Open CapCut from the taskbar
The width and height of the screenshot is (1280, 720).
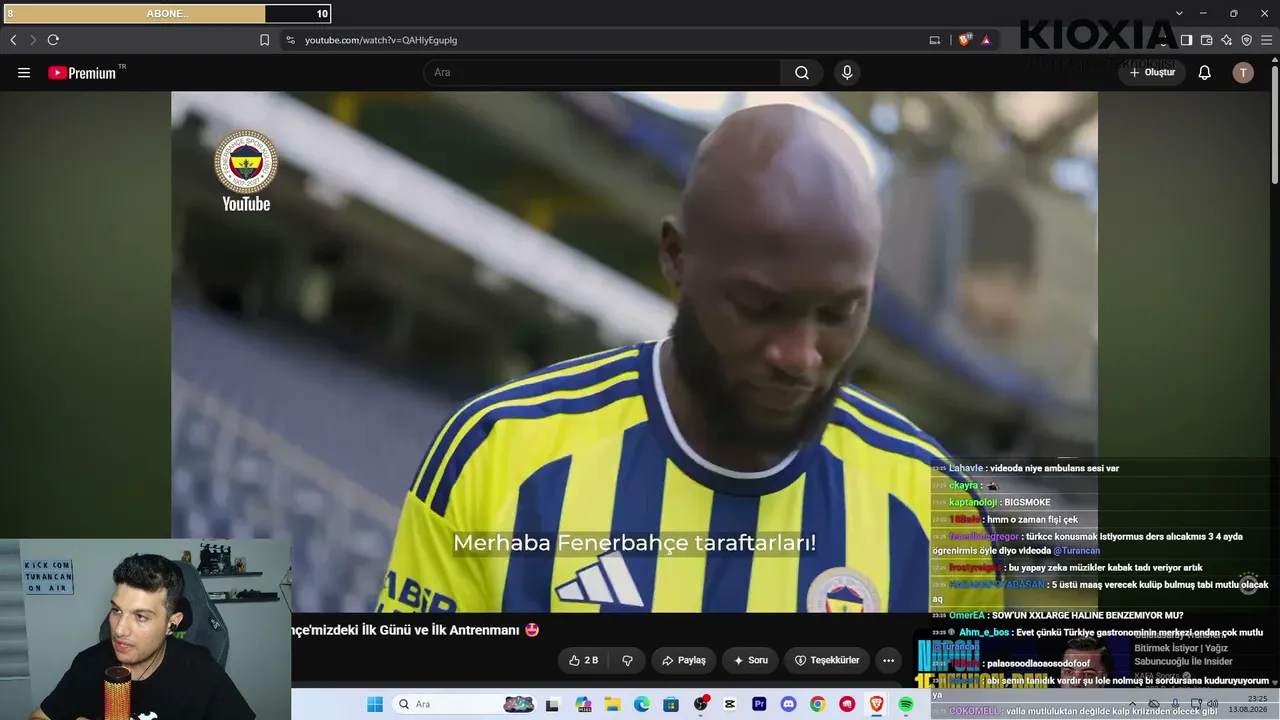click(x=730, y=704)
